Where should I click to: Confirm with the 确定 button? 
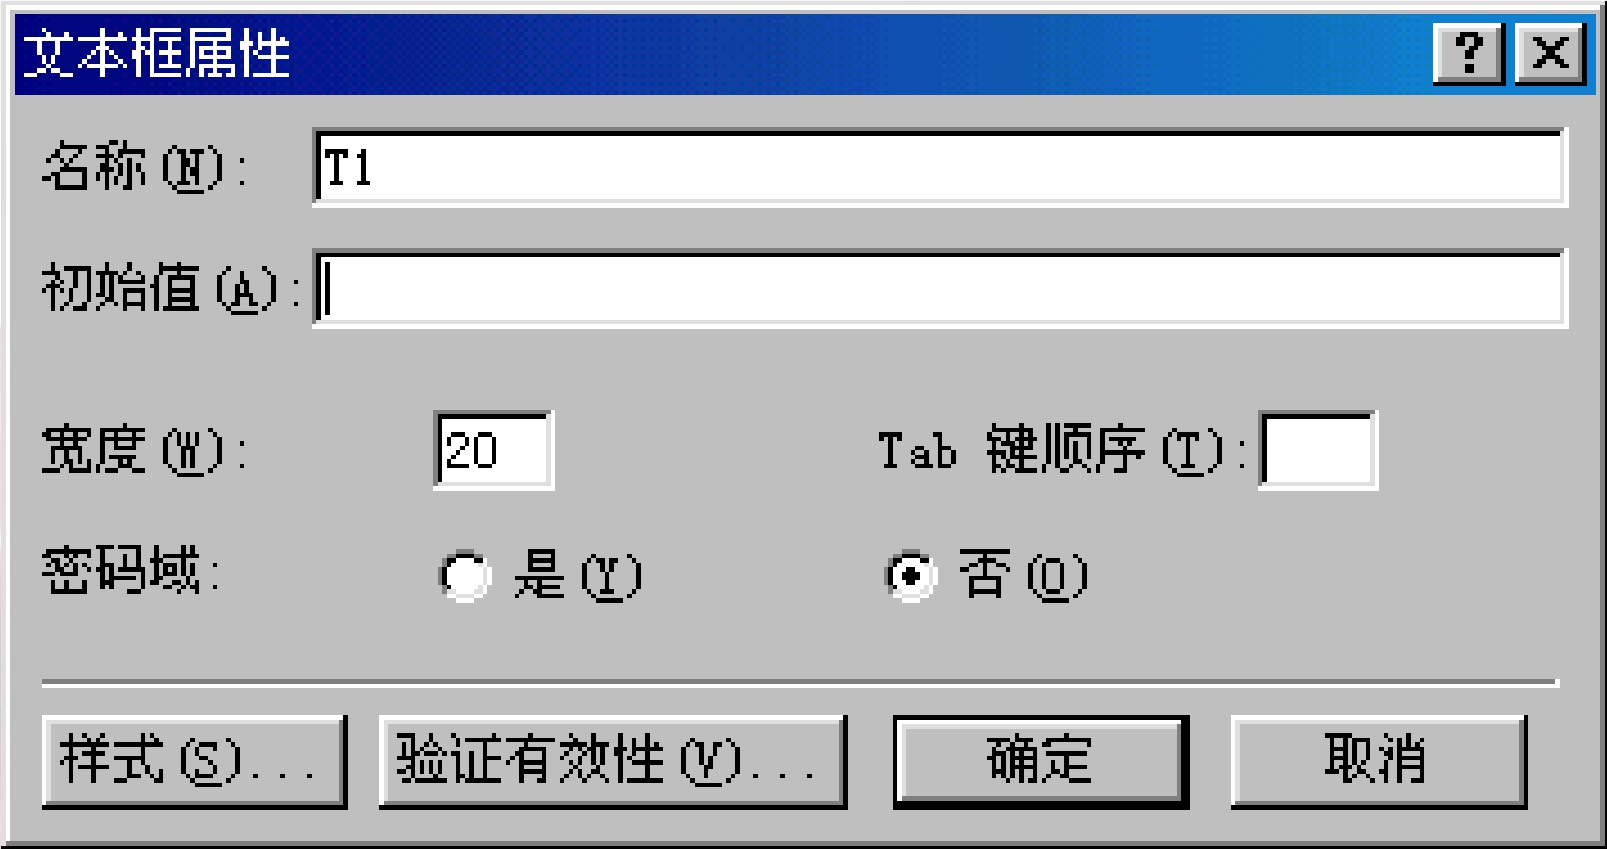pos(1040,761)
